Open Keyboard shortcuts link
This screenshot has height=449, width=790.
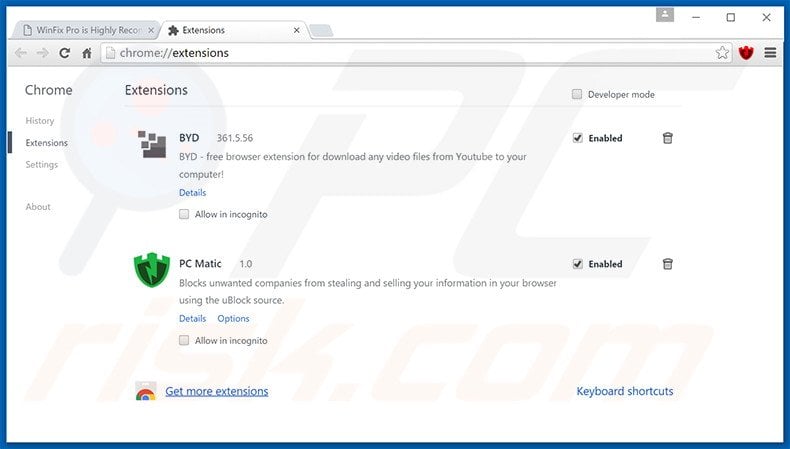625,391
